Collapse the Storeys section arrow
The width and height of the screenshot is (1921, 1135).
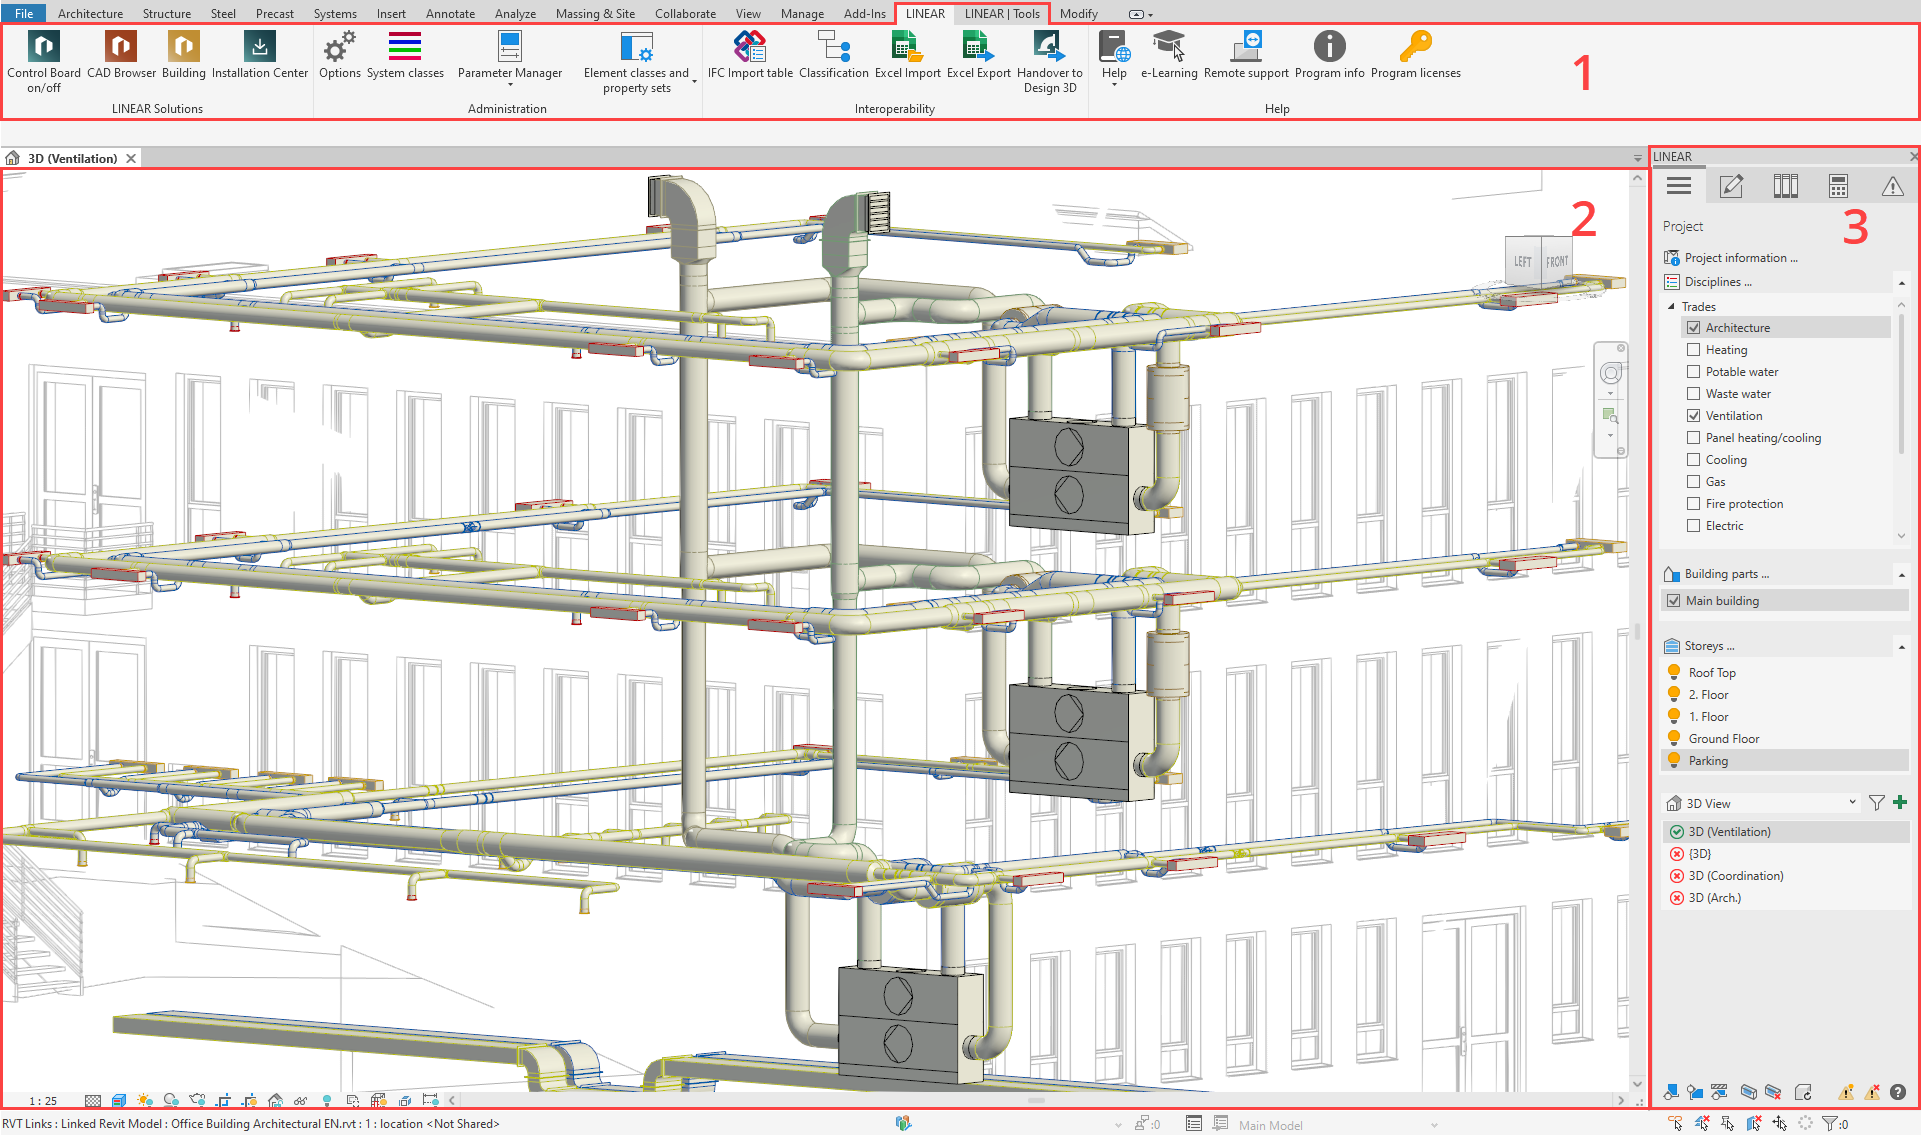[x=1901, y=647]
